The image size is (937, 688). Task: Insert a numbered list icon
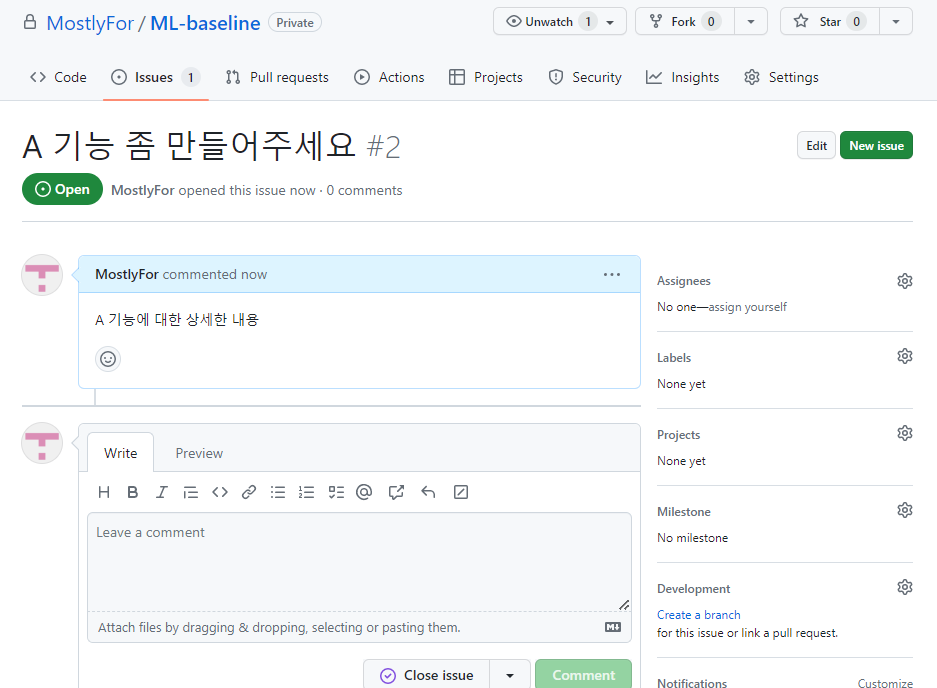tap(307, 492)
